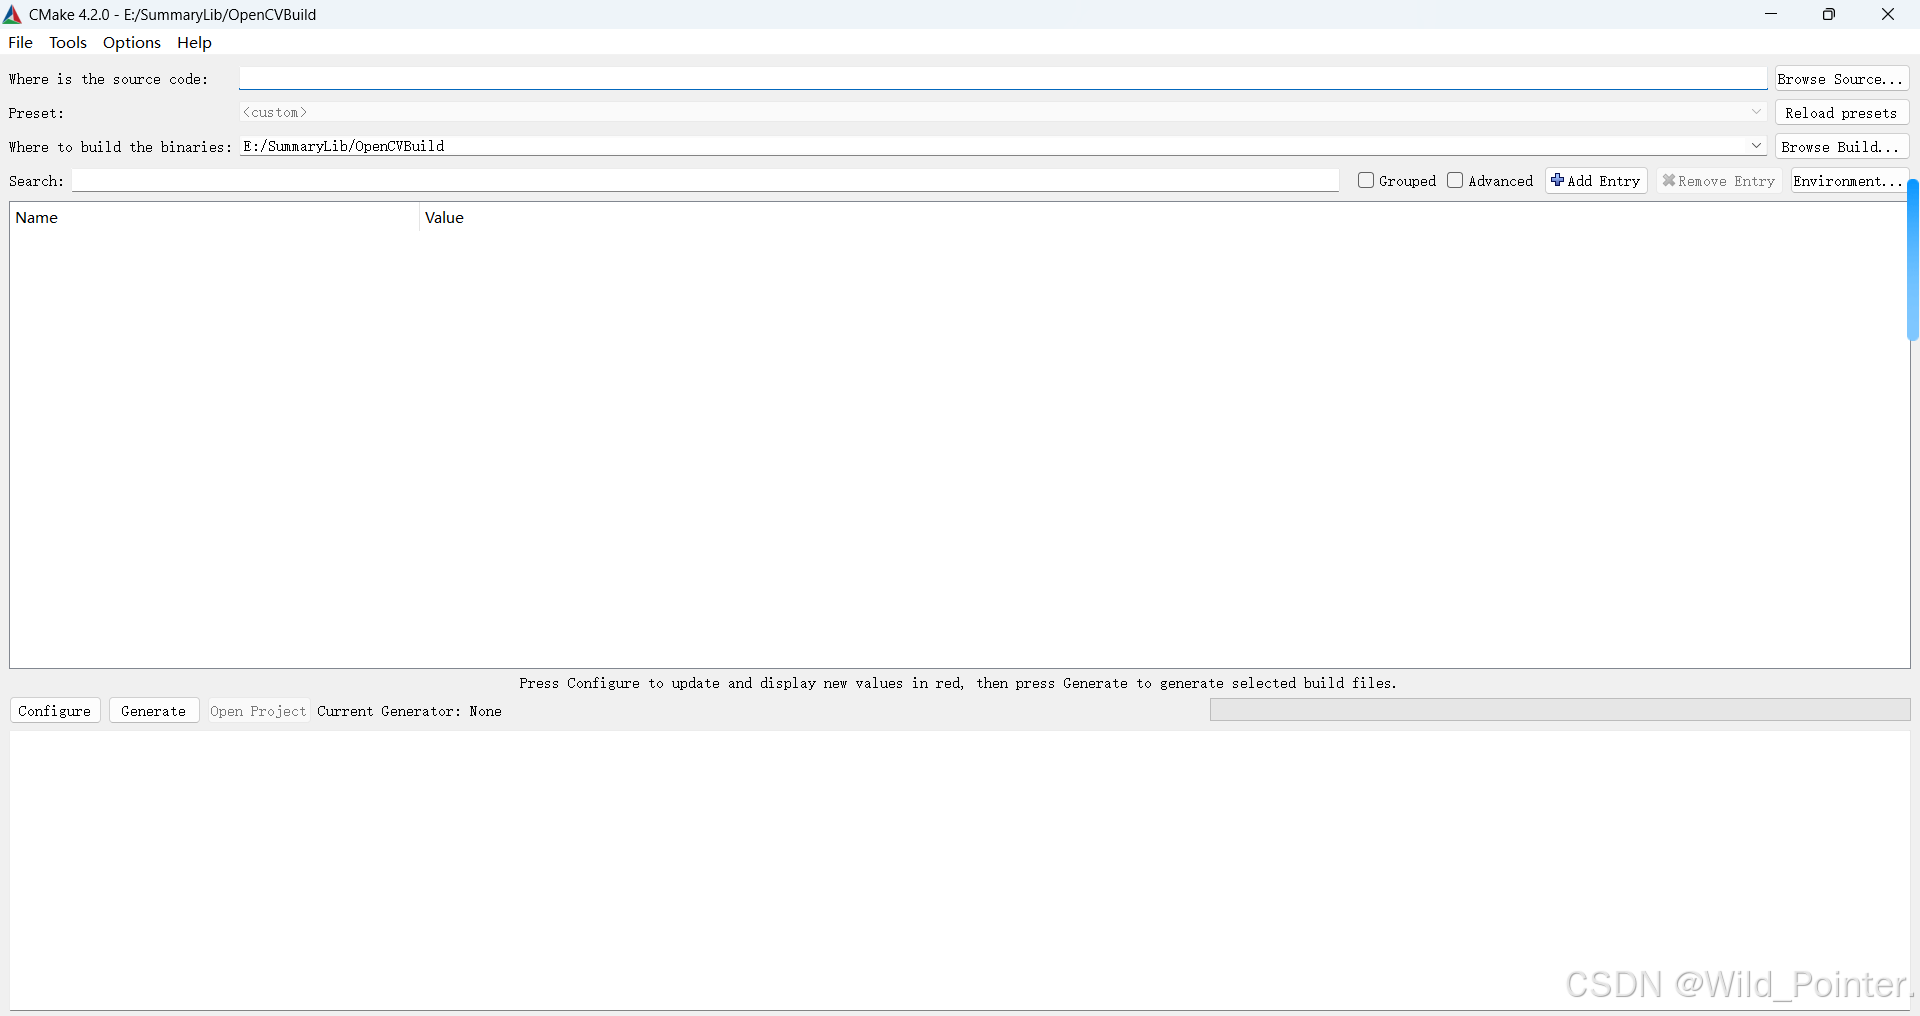Expand the build binaries path dropdown
The width and height of the screenshot is (1920, 1016).
1756,146
